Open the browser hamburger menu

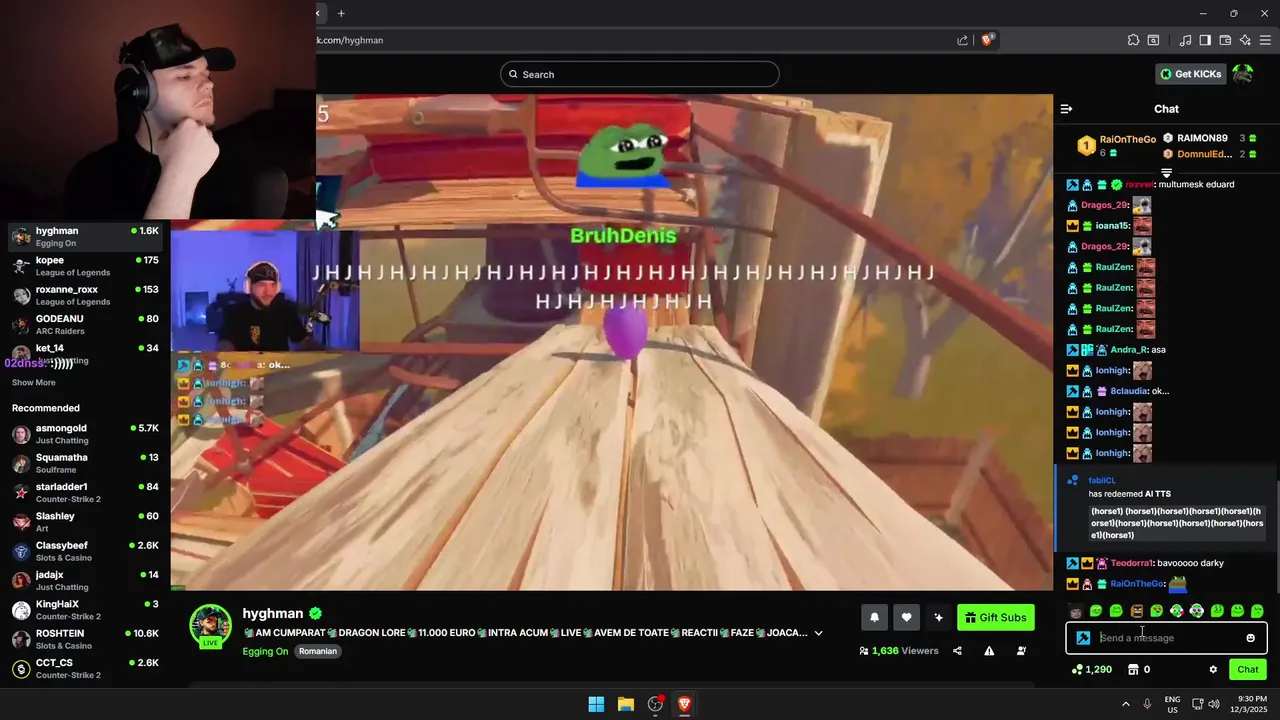(1266, 40)
